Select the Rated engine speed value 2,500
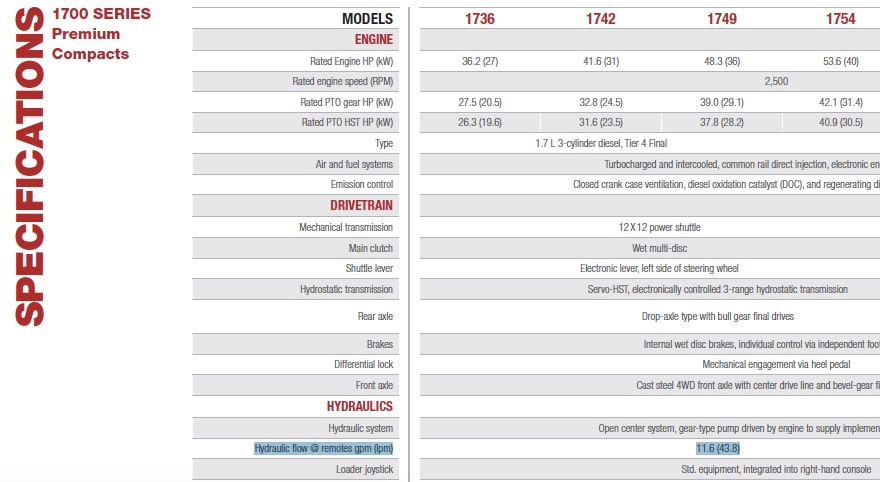Image resolution: width=880 pixels, height=482 pixels. pos(778,82)
